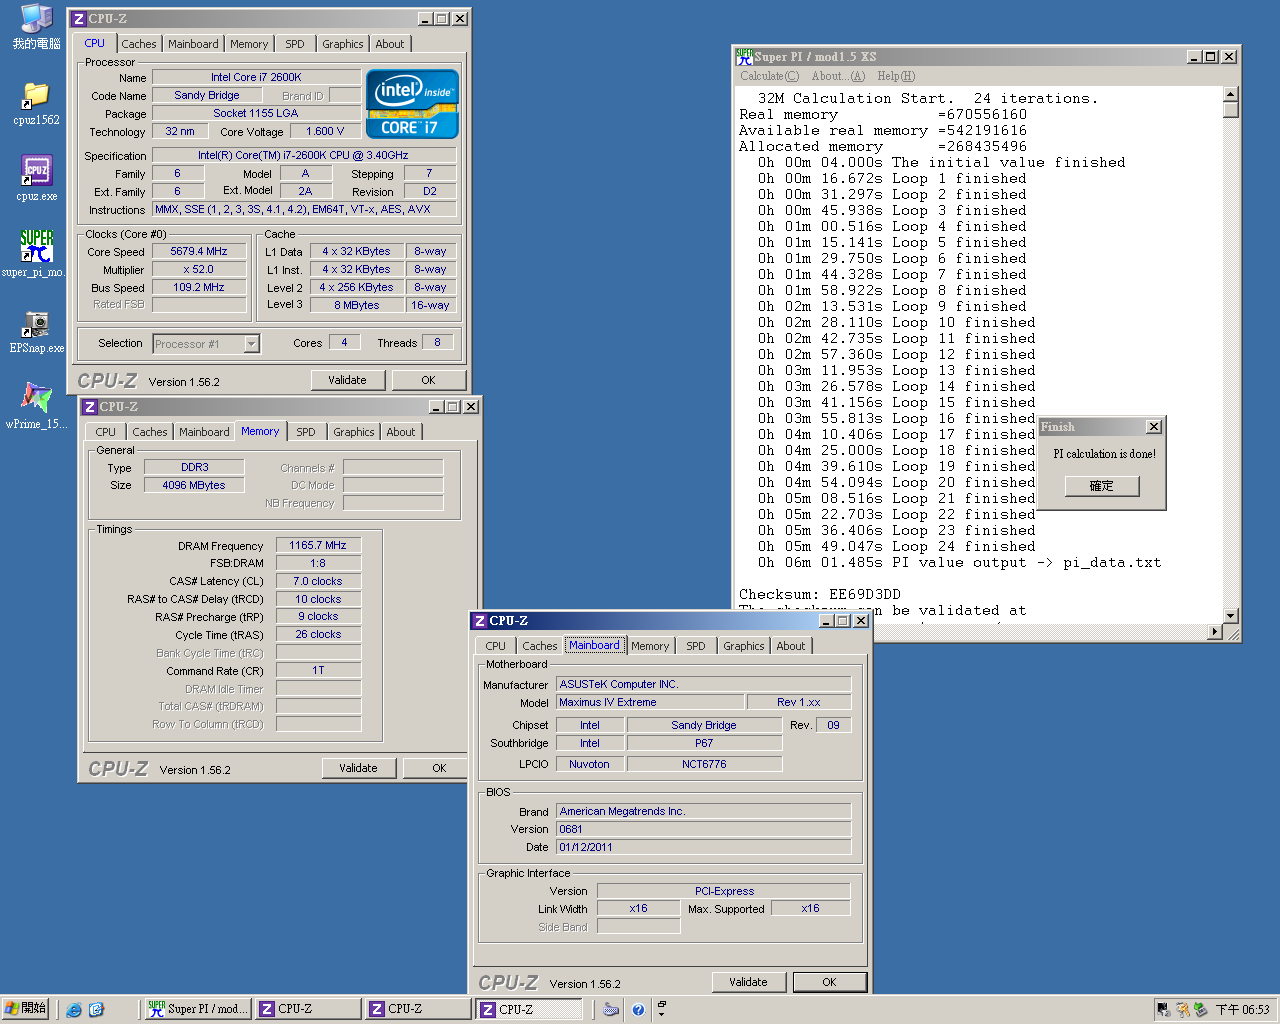Launch Internet Explorer from quick launch
This screenshot has height=1024, width=1280.
[73, 1010]
